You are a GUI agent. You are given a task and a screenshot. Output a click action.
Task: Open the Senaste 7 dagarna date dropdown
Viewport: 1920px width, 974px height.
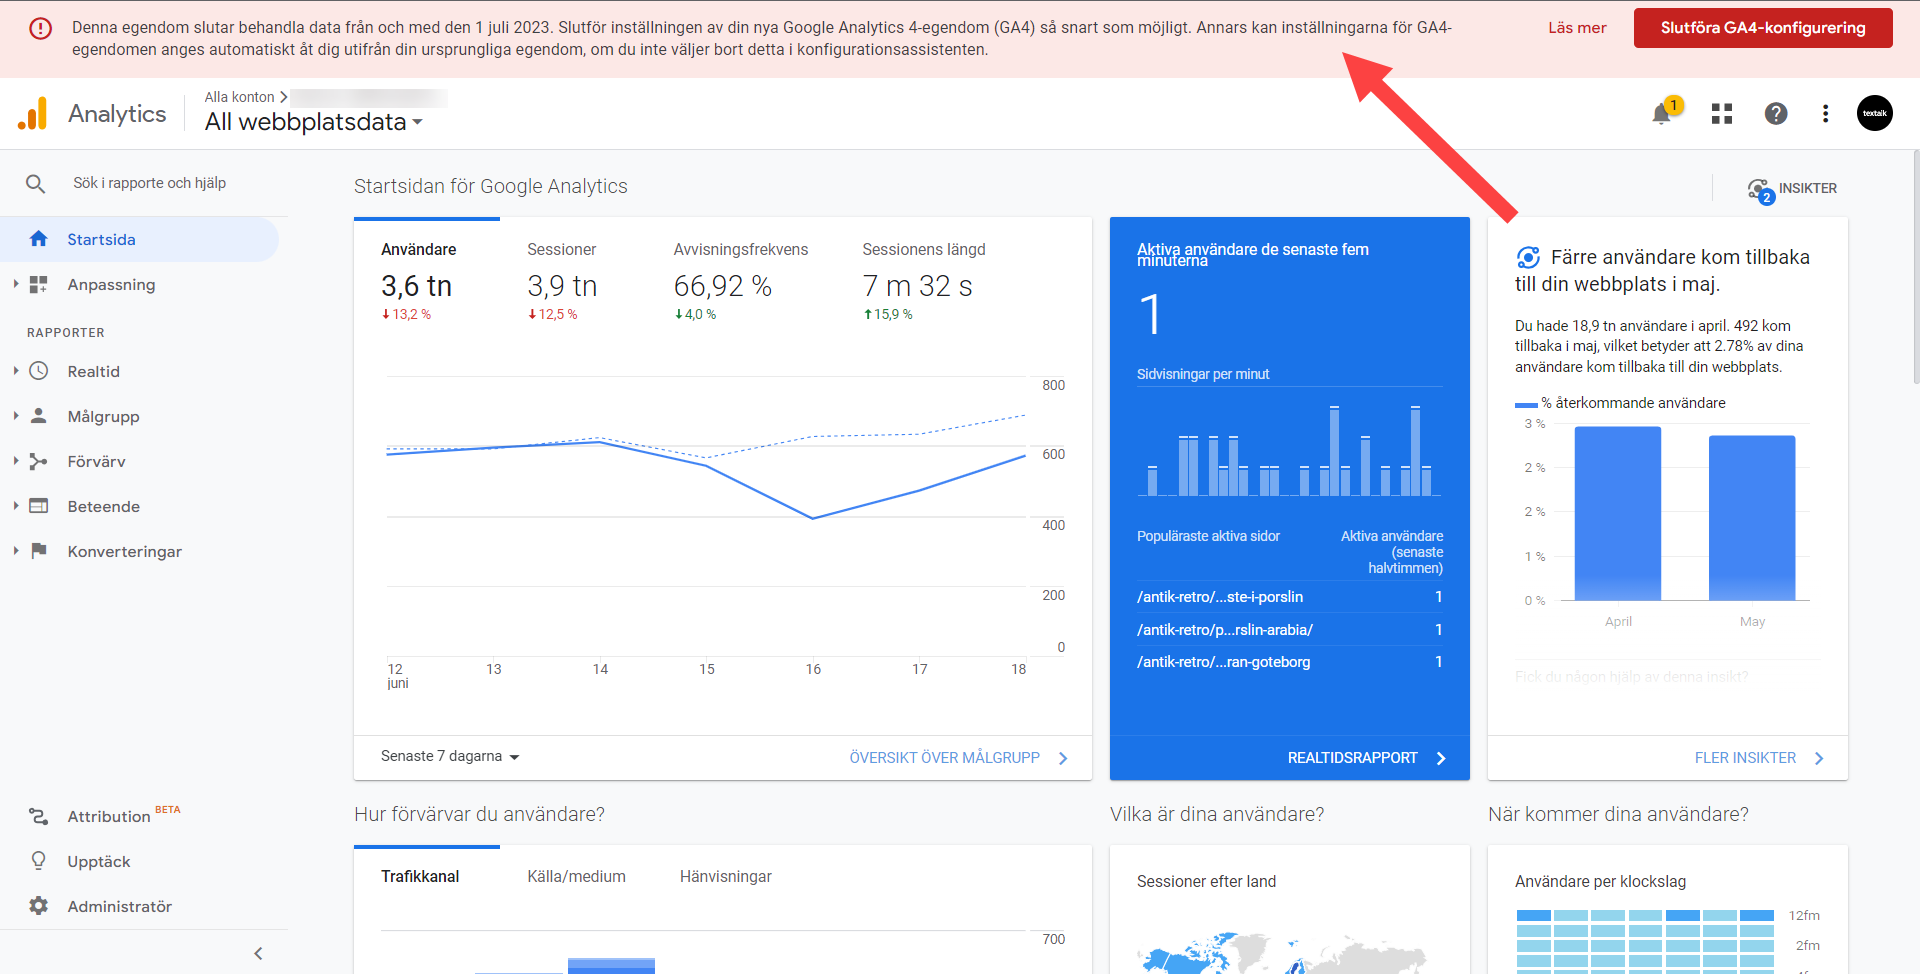(450, 757)
